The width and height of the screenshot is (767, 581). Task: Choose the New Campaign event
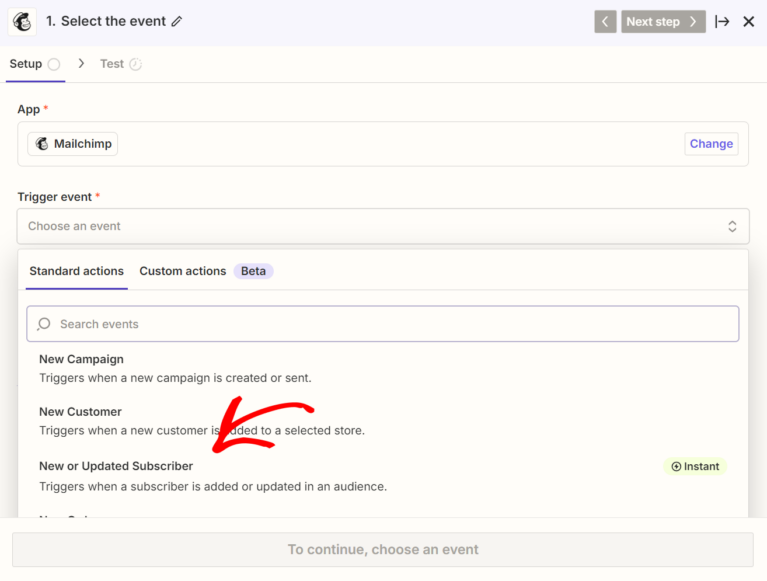[383, 368]
